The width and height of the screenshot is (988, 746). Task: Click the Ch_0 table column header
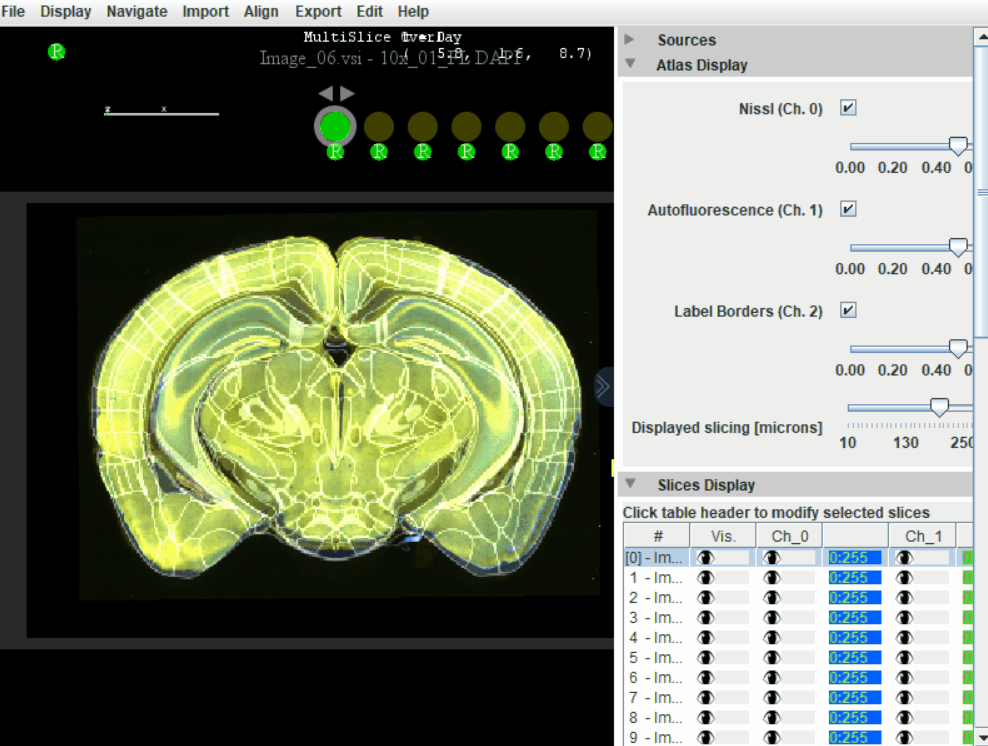click(790, 536)
